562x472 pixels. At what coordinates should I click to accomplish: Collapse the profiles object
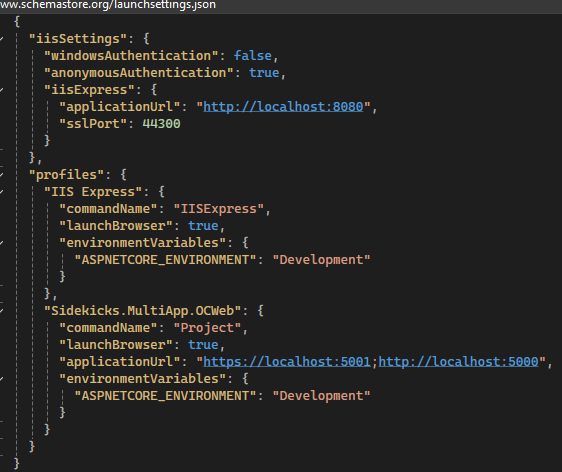(x=1, y=175)
